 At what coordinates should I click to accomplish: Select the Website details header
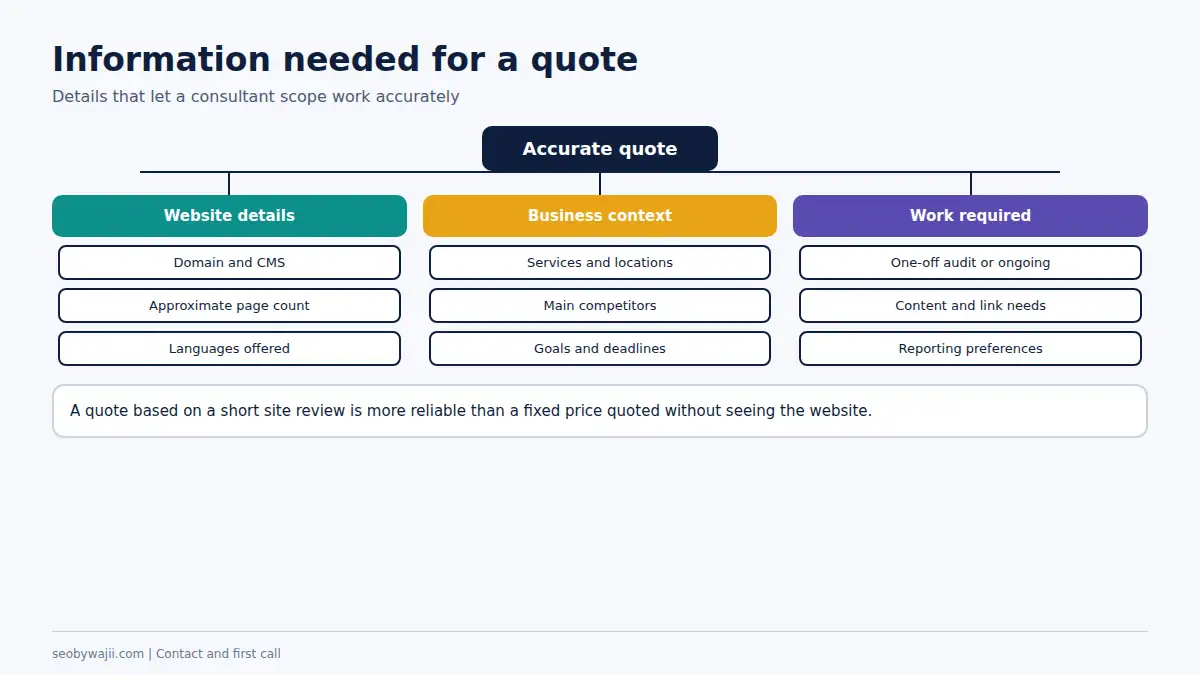click(229, 216)
